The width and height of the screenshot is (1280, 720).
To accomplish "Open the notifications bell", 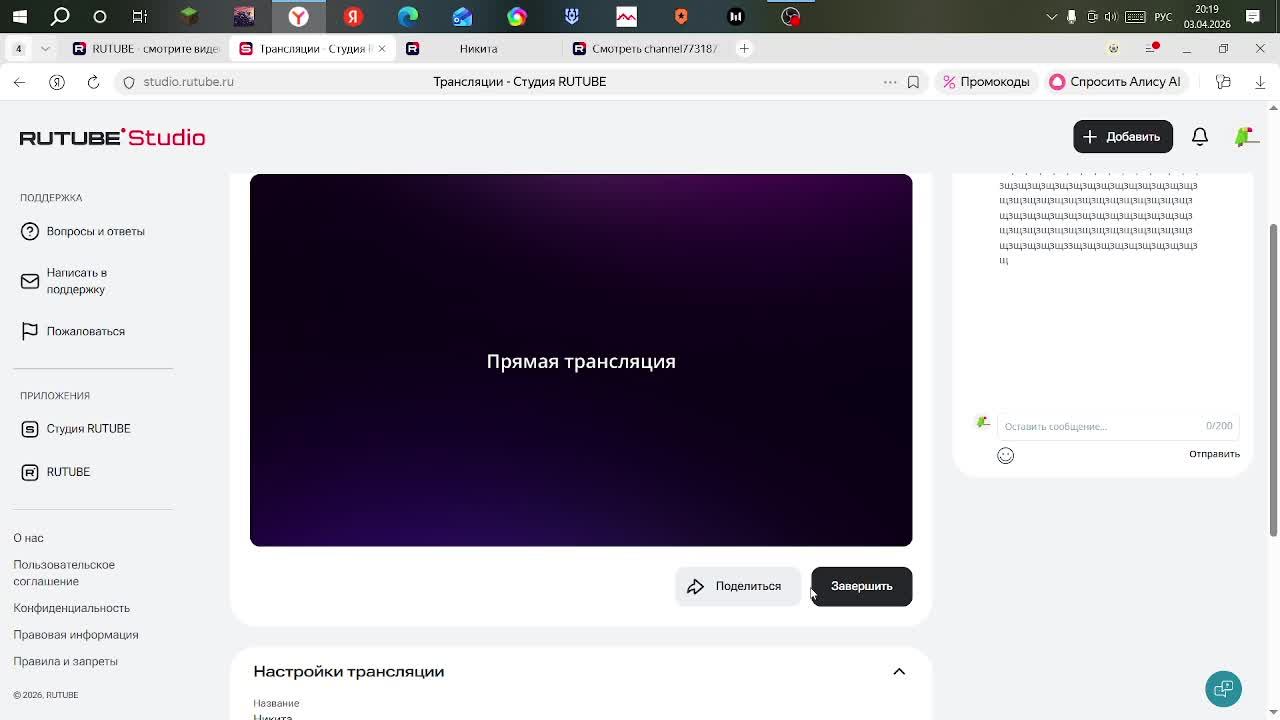I will tap(1200, 137).
